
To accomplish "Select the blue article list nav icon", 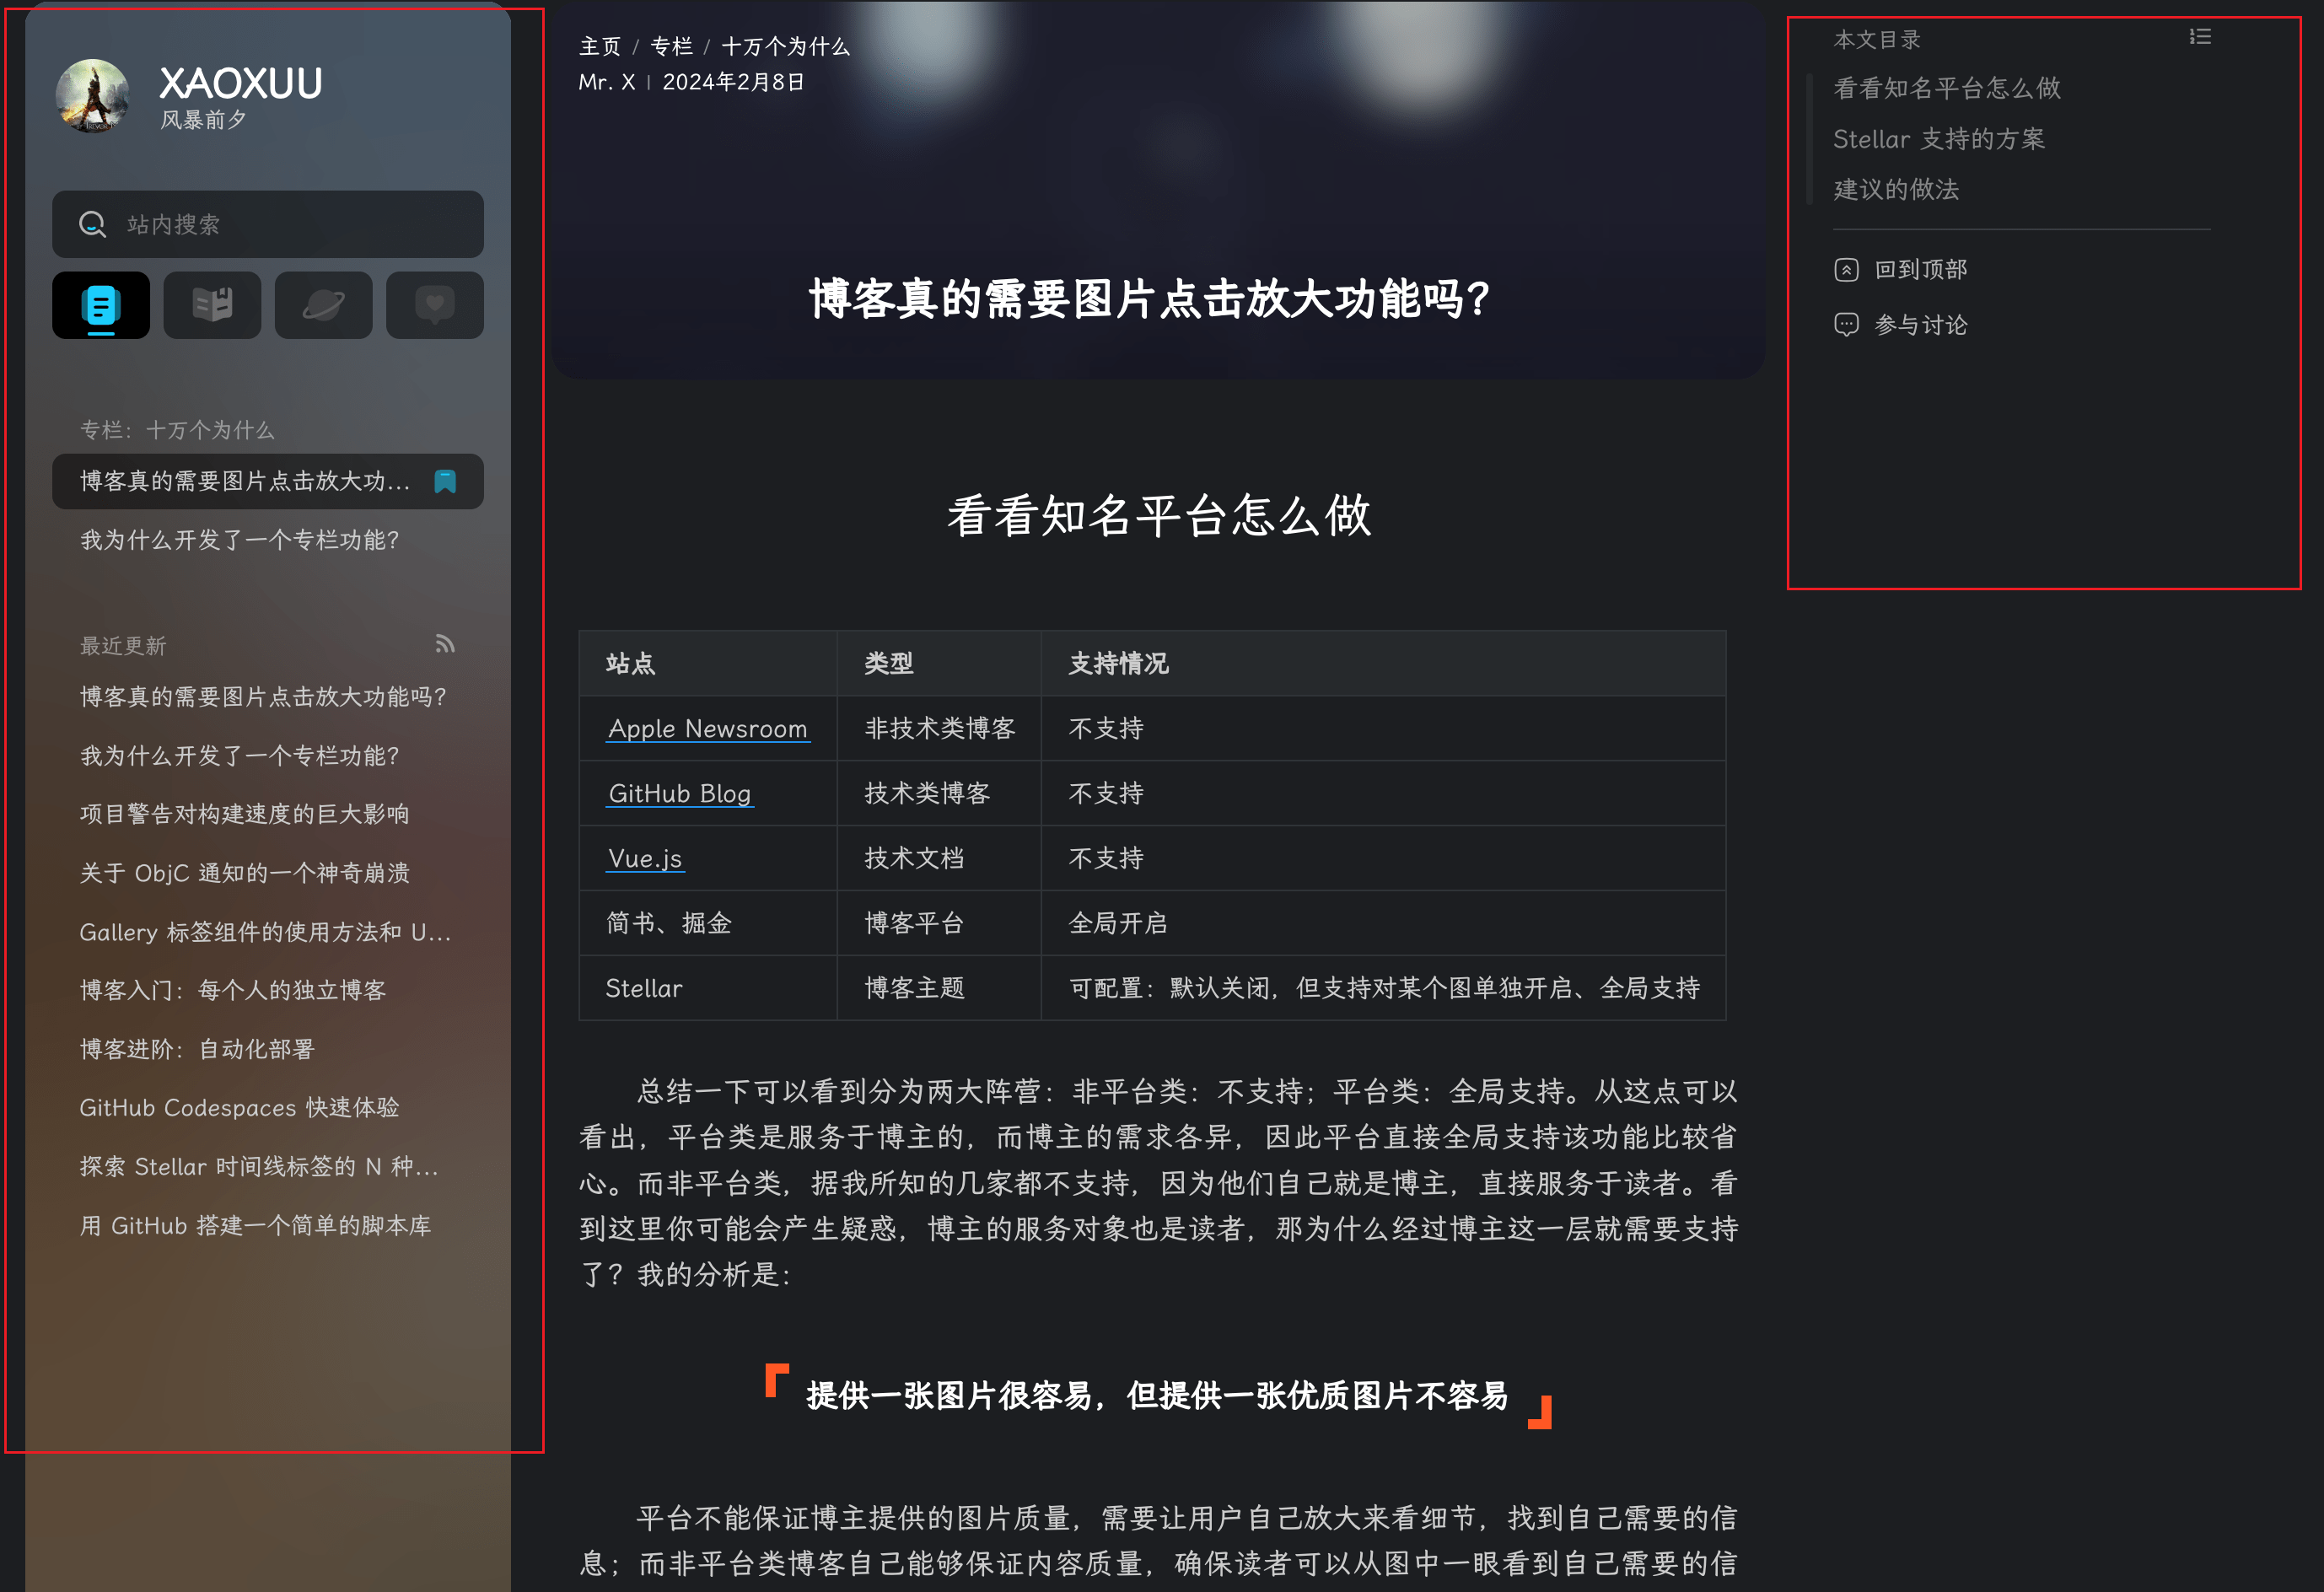I will click(x=101, y=305).
